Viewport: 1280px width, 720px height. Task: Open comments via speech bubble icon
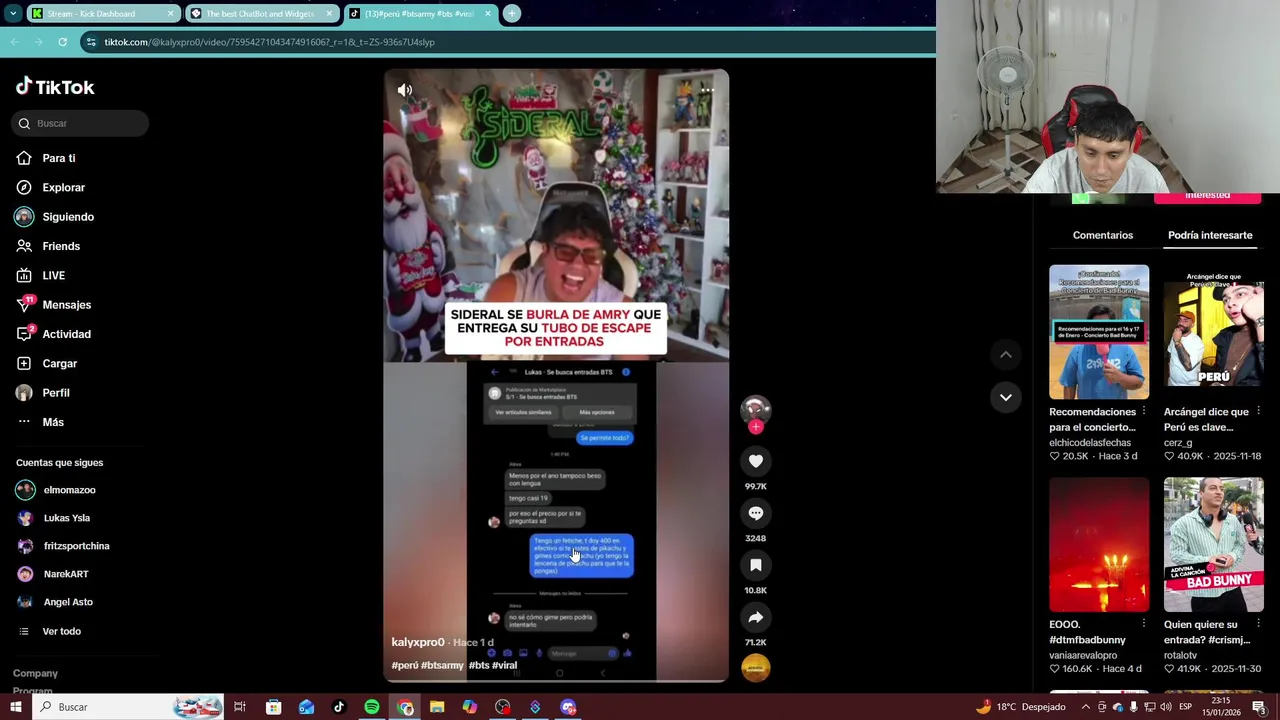pyautogui.click(x=756, y=513)
